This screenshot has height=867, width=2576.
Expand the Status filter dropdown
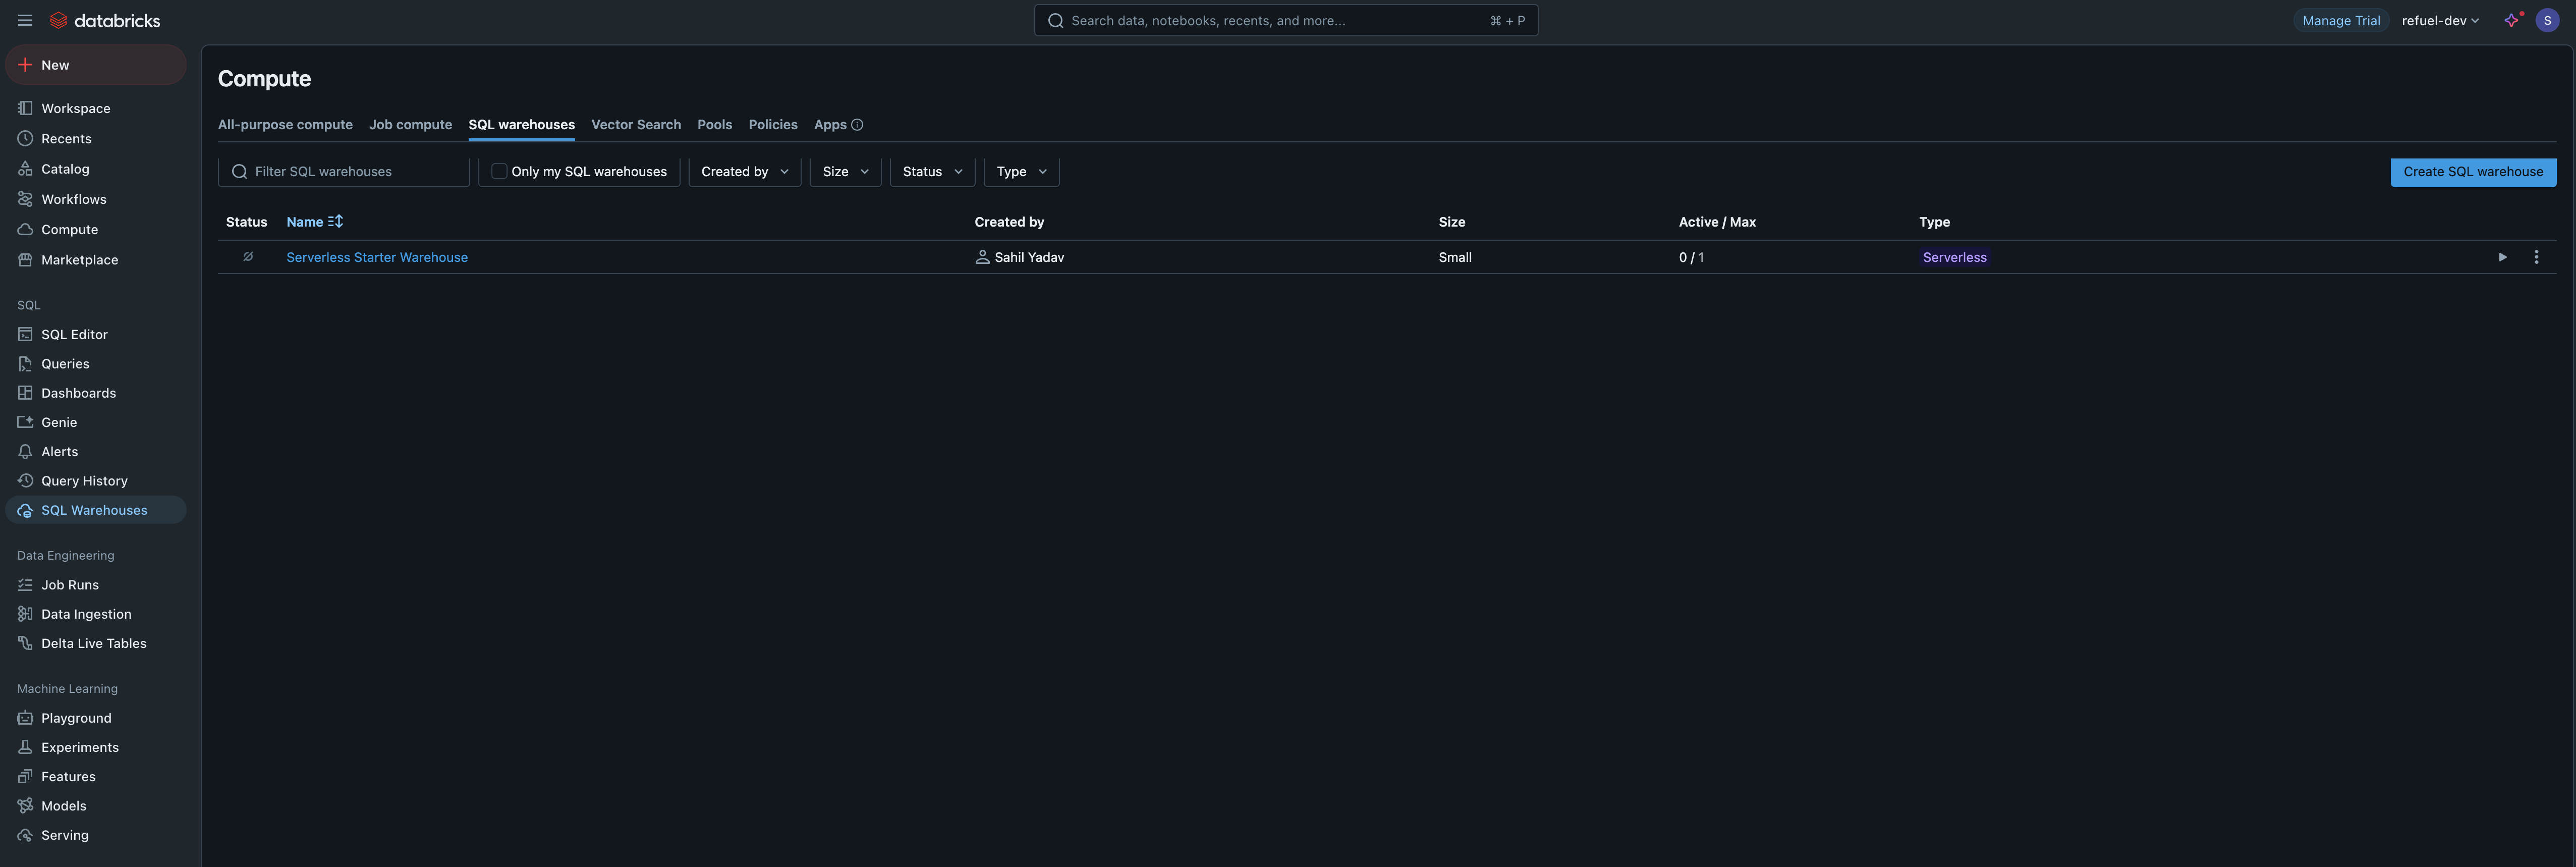[x=931, y=171]
